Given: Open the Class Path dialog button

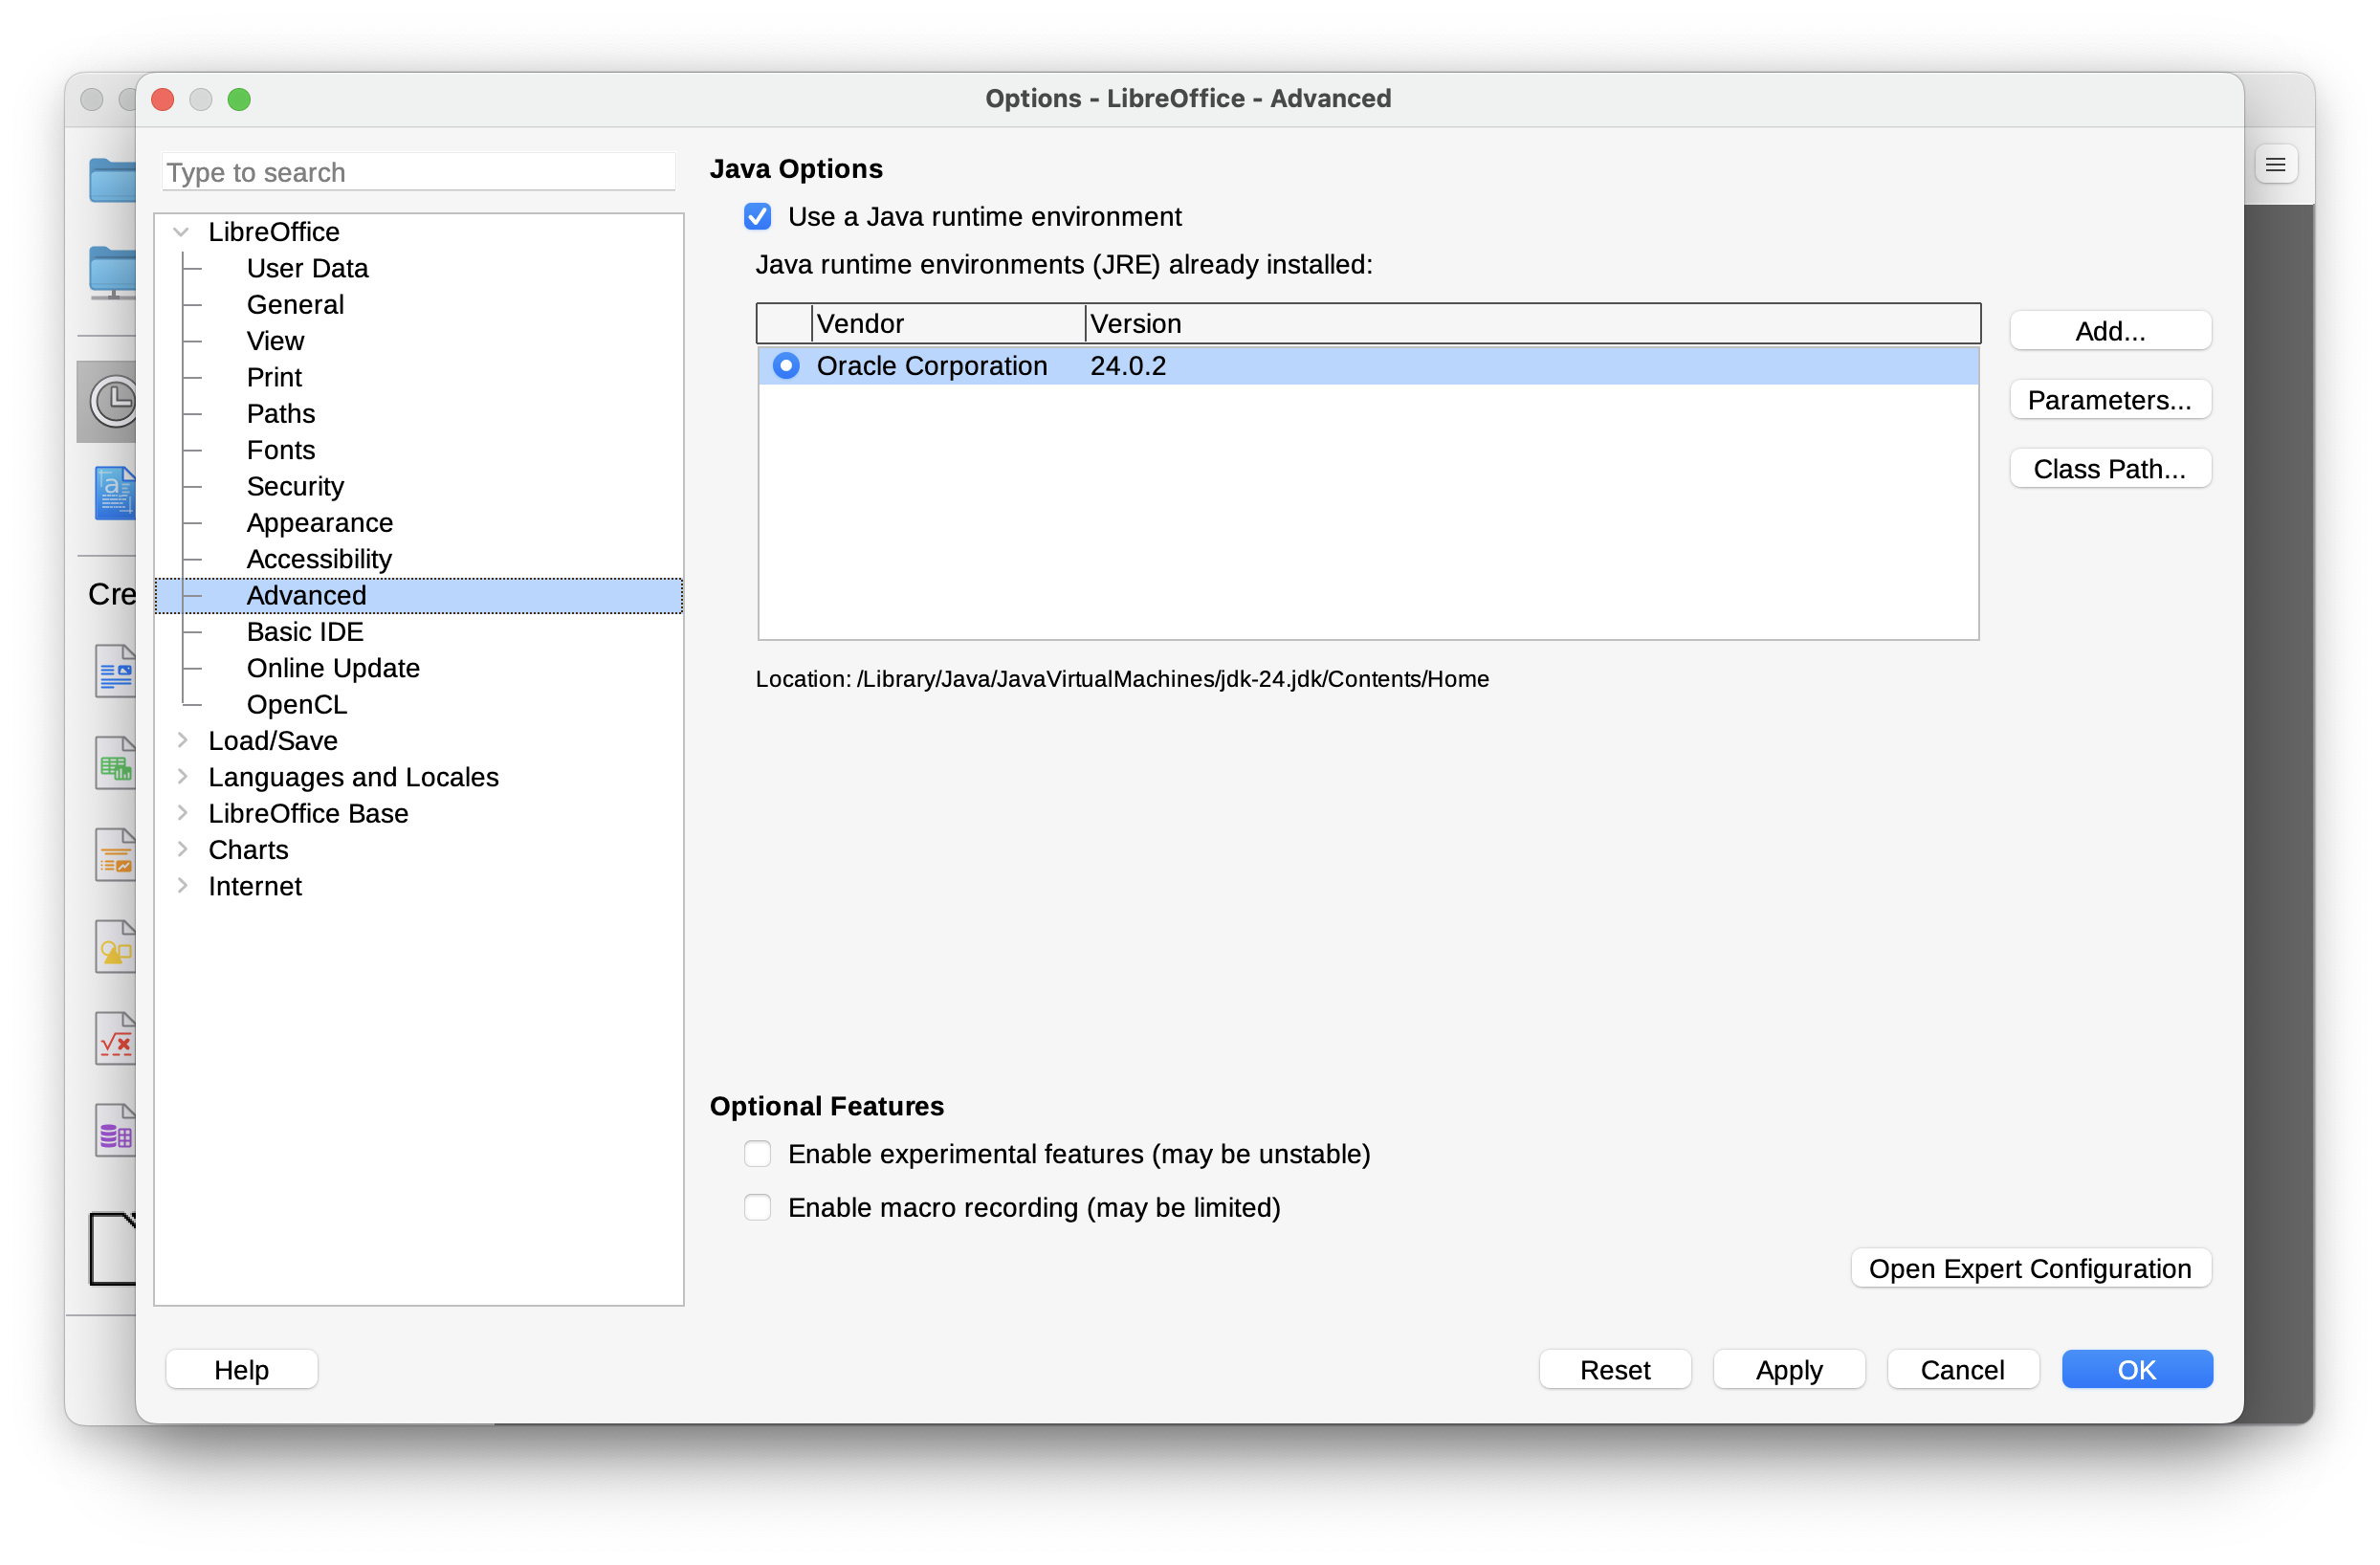Looking at the screenshot, I should (x=2109, y=469).
